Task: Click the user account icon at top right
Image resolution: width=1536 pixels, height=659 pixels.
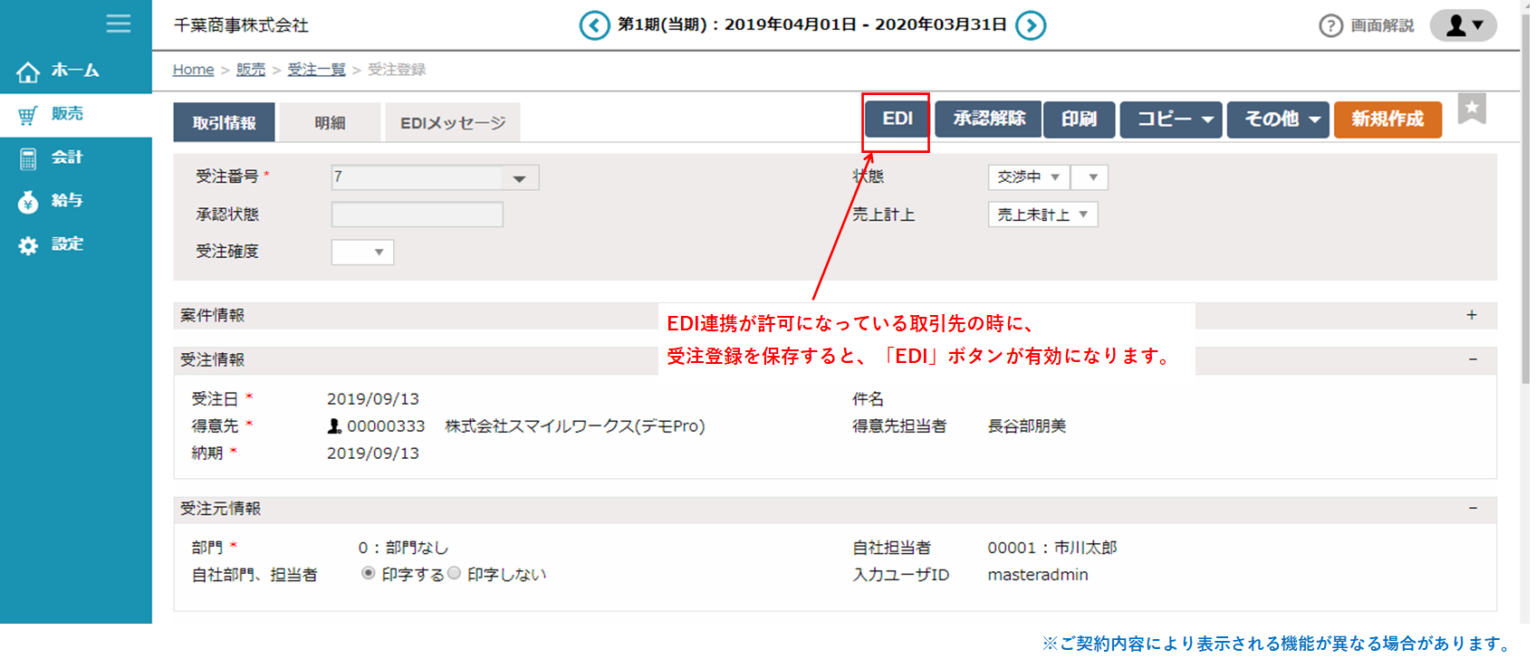Action: click(x=1462, y=24)
